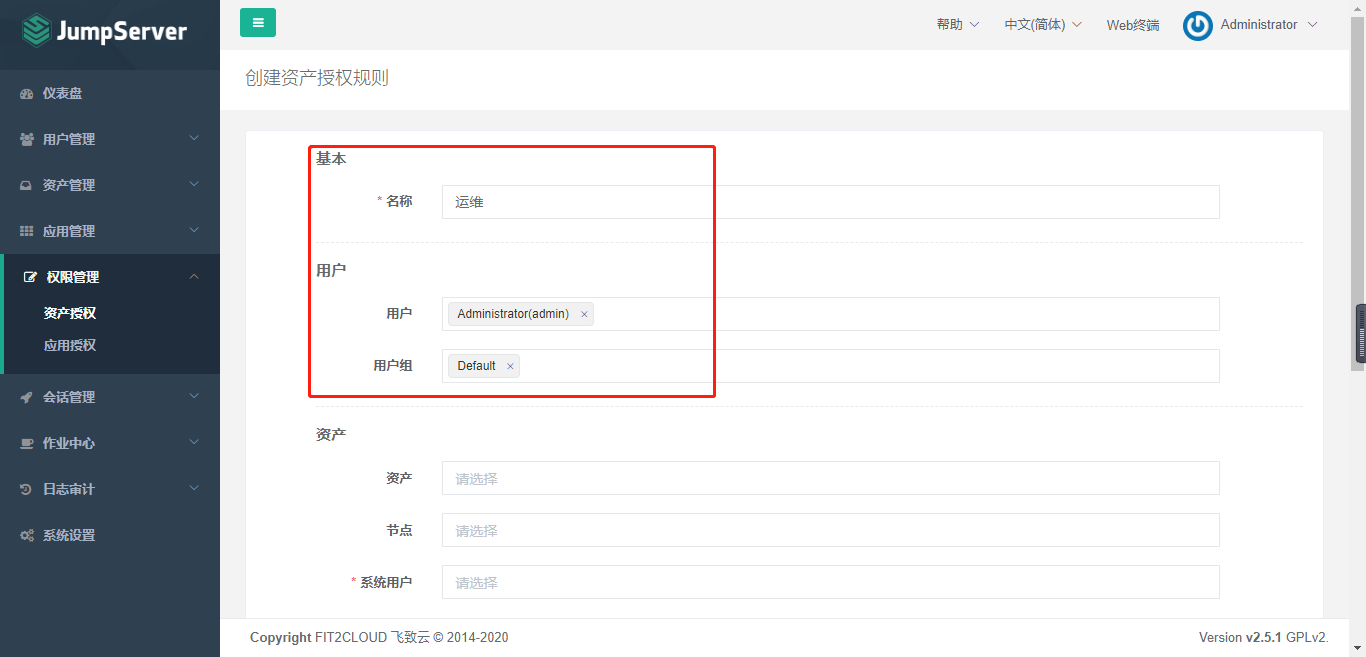Click the 用户 section heading

(x=331, y=270)
